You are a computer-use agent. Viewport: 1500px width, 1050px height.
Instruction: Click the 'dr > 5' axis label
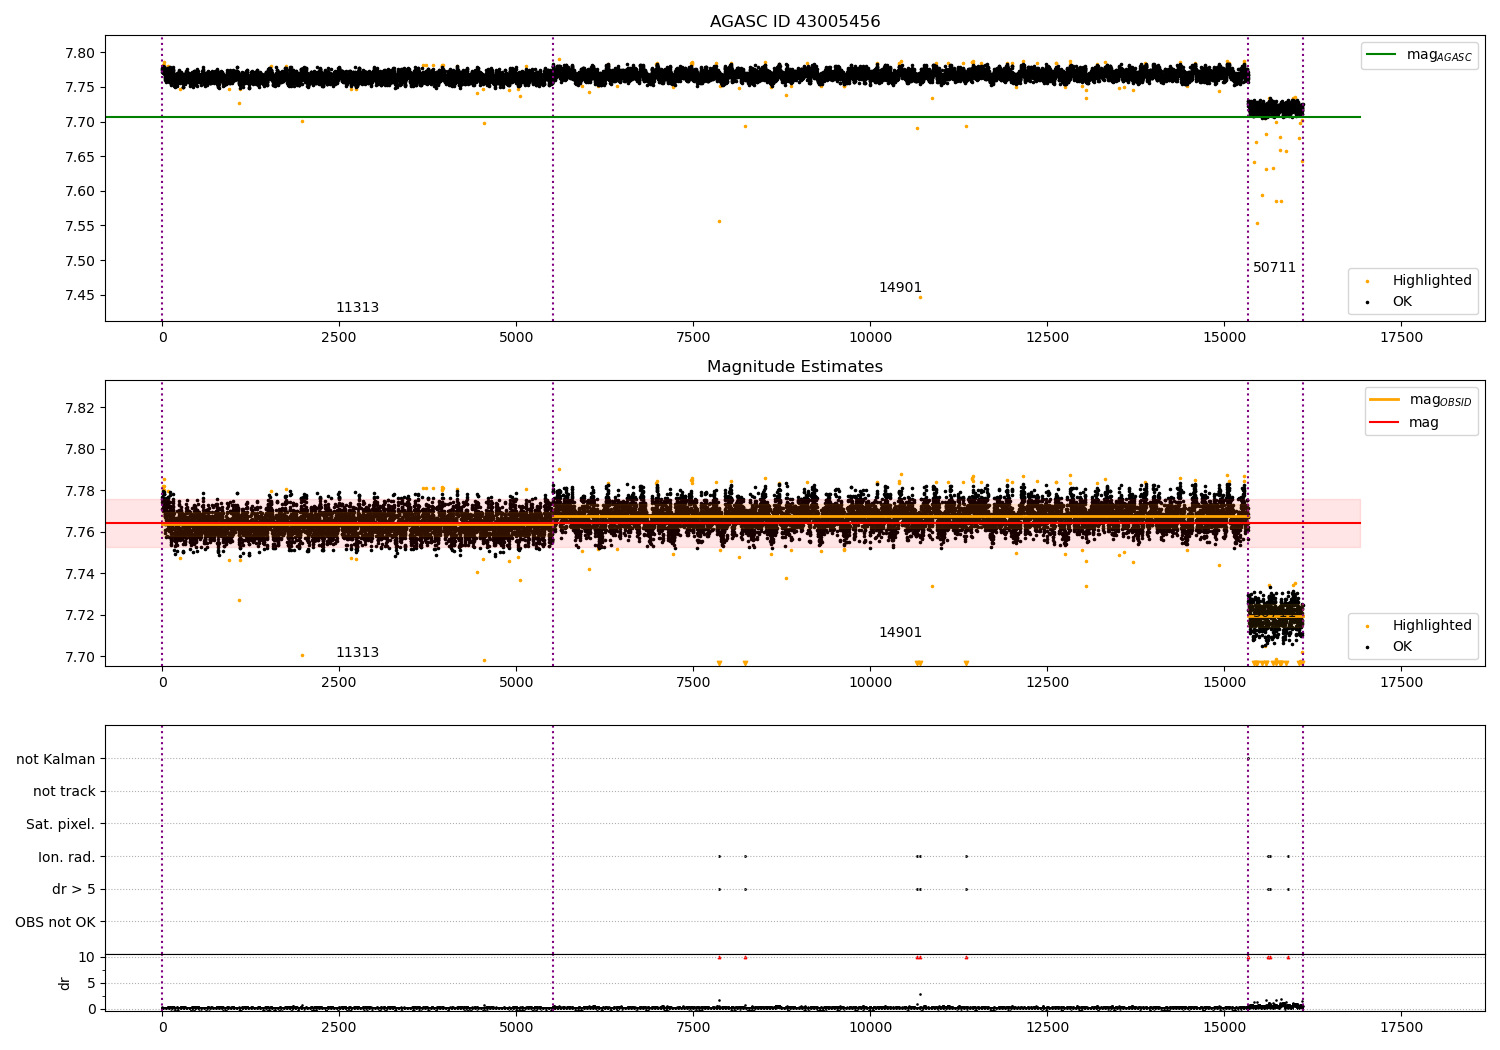74,889
